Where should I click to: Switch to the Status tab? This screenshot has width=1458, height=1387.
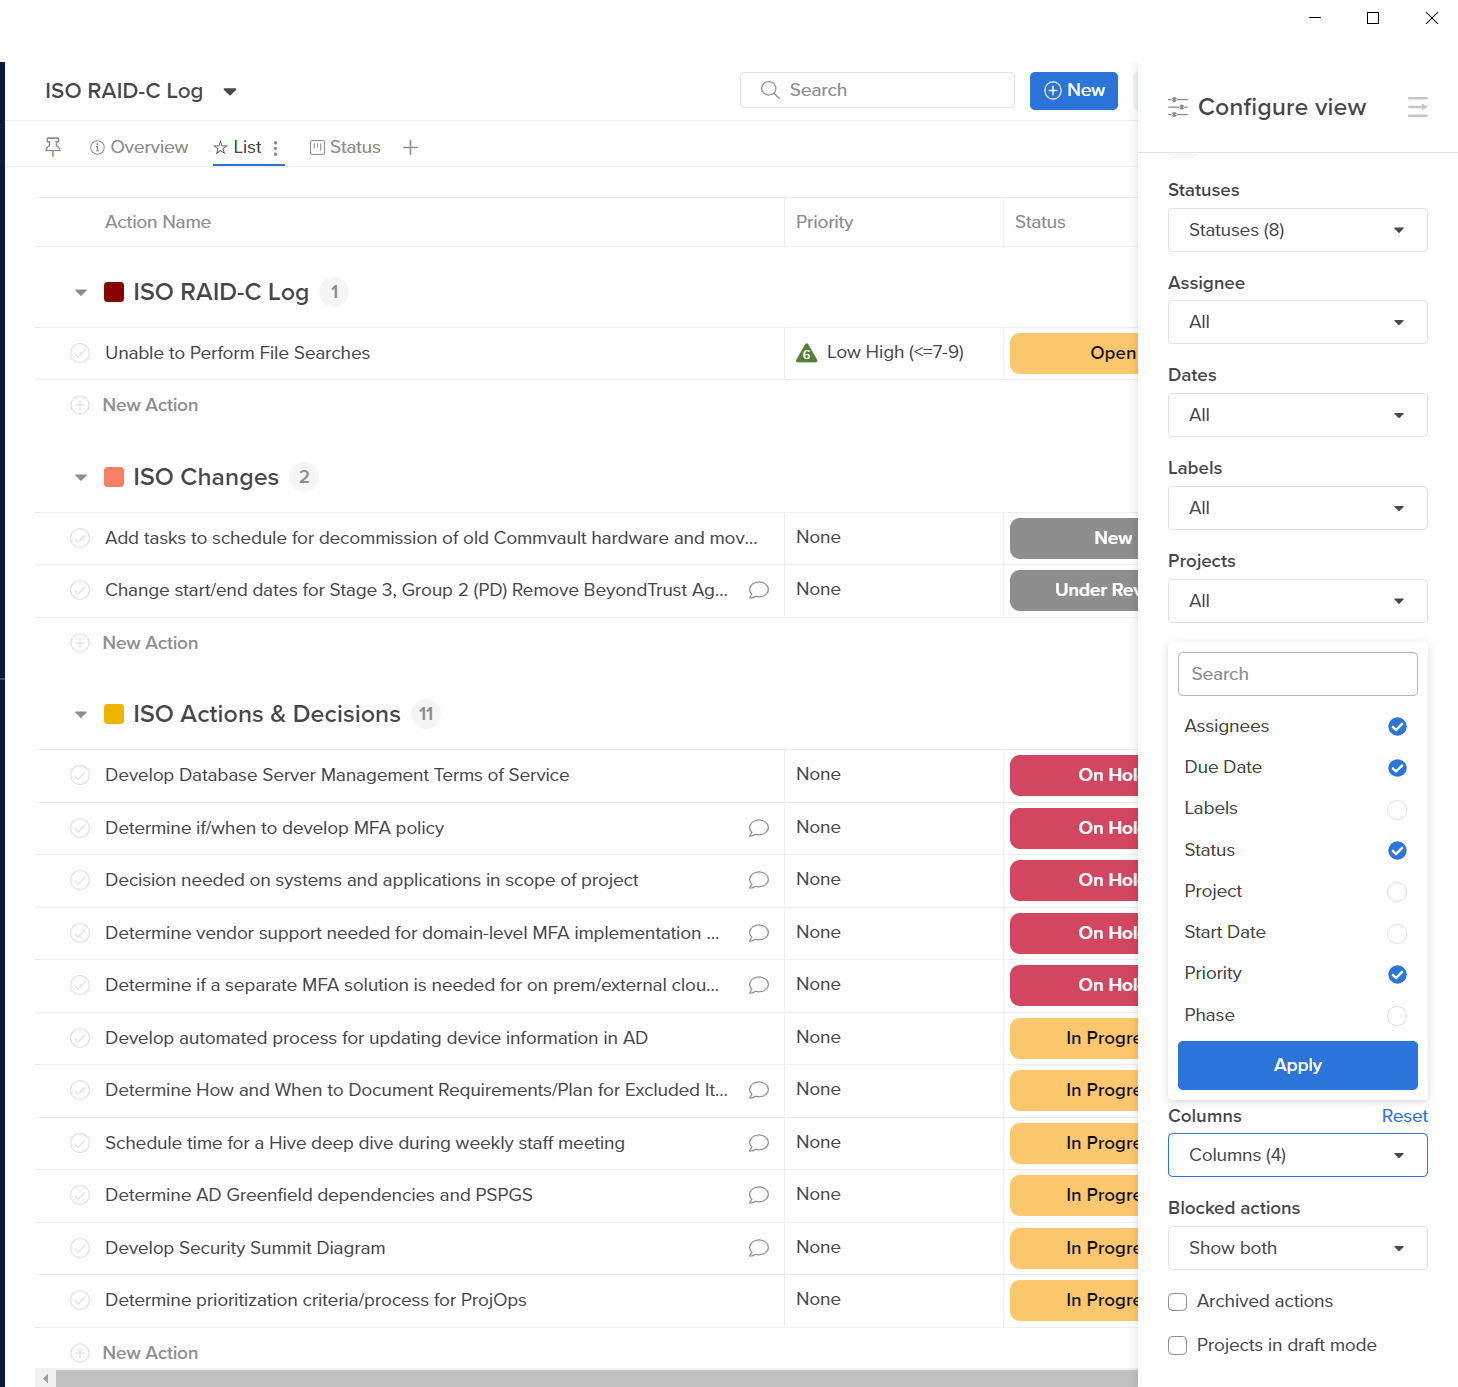click(x=345, y=147)
